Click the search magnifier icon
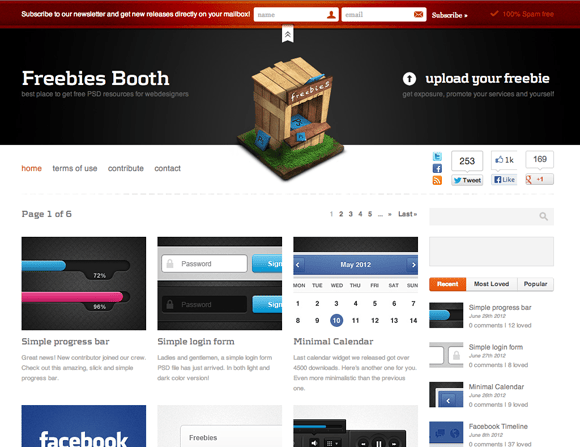 pos(543,216)
